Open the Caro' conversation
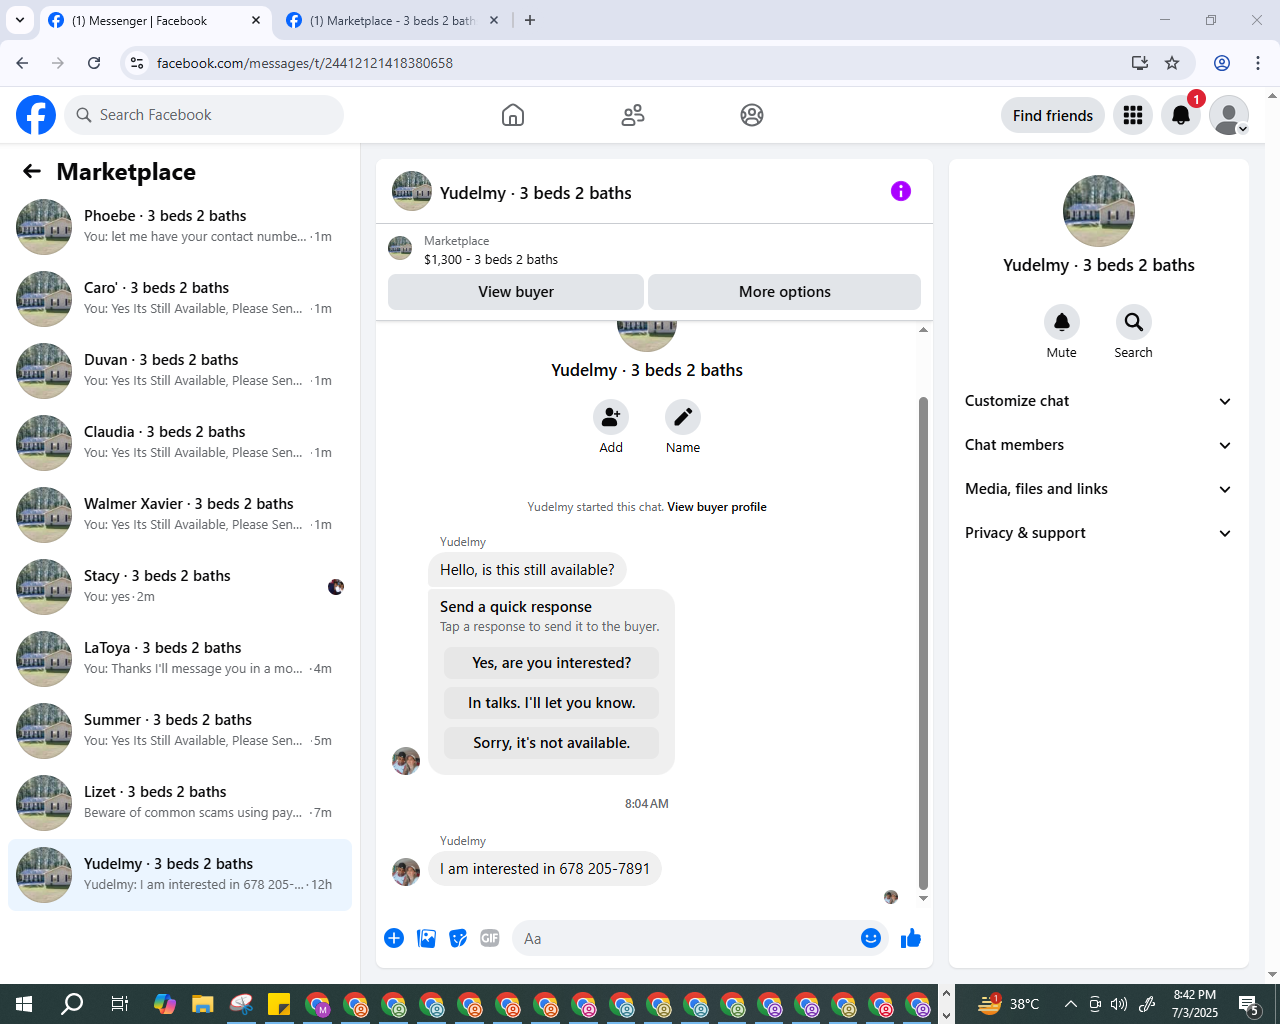Image resolution: width=1280 pixels, height=1024 pixels. click(180, 299)
